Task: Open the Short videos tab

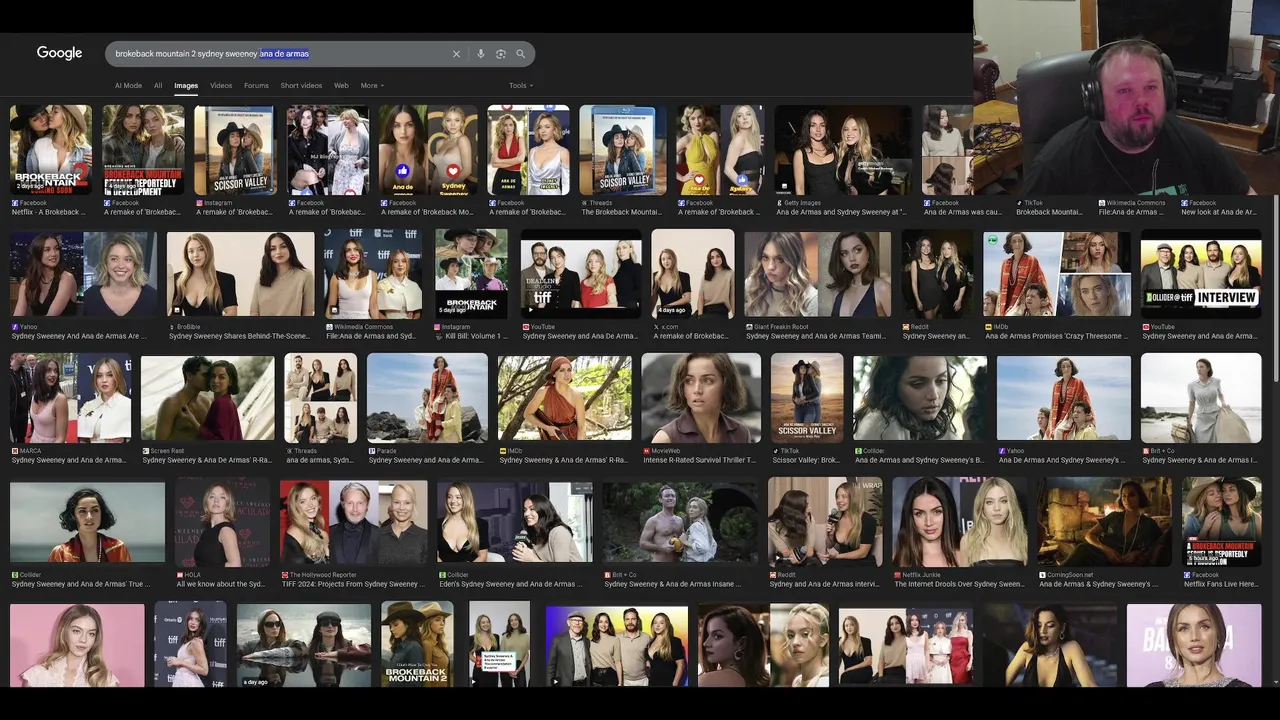Action: point(301,86)
